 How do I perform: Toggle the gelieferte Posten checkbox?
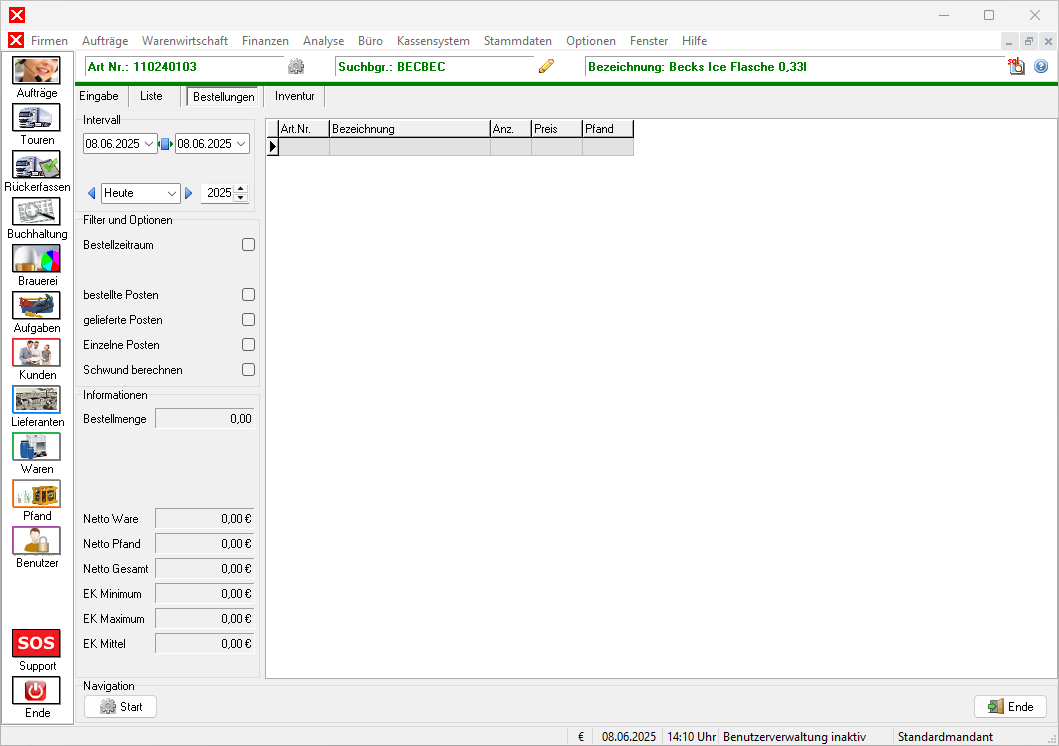[x=248, y=320]
